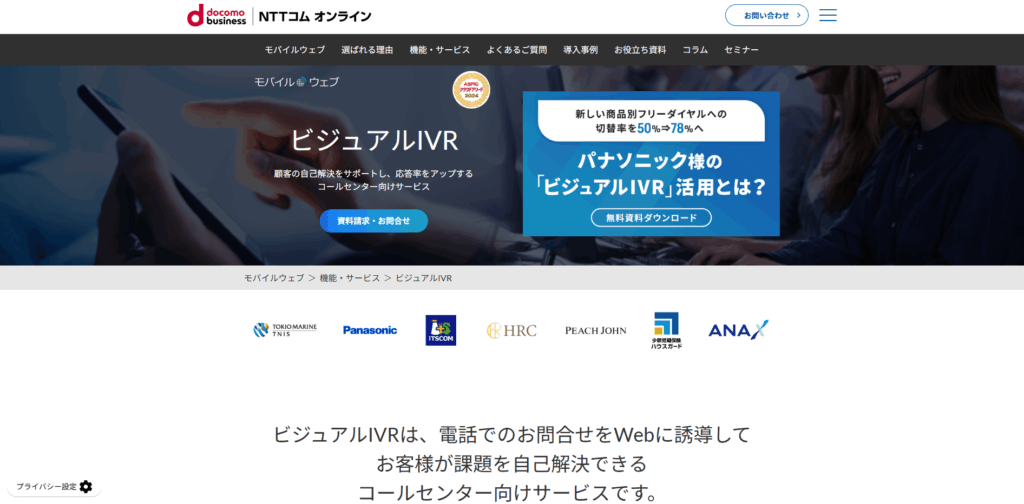Click the ASPIC award badge
Viewport: 1024px width, 504px height.
pyautogui.click(x=471, y=90)
